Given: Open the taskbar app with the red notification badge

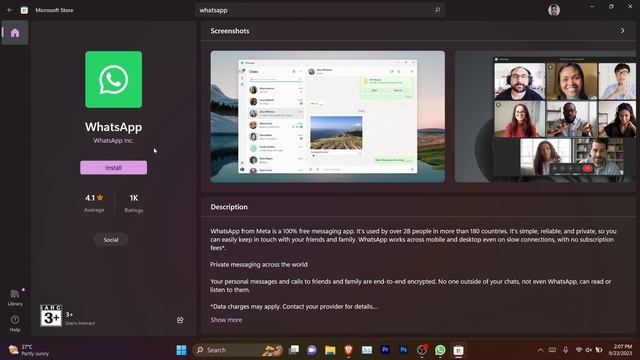Looking at the screenshot, I should (422, 350).
